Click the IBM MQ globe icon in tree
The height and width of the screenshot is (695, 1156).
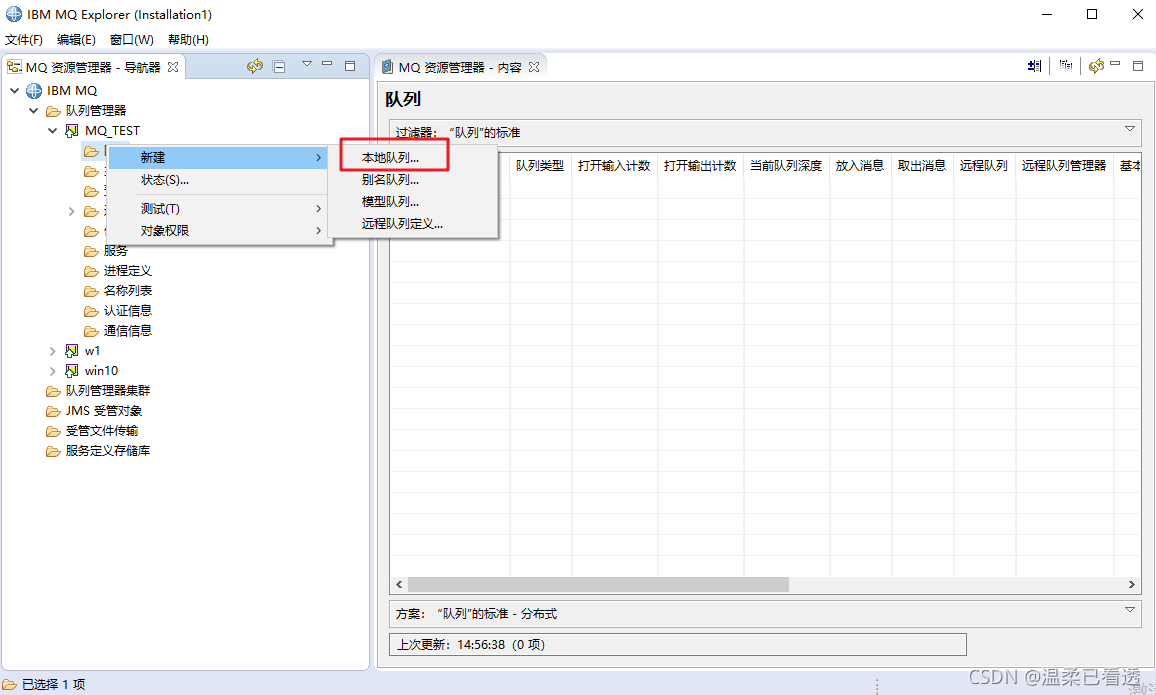tap(34, 91)
